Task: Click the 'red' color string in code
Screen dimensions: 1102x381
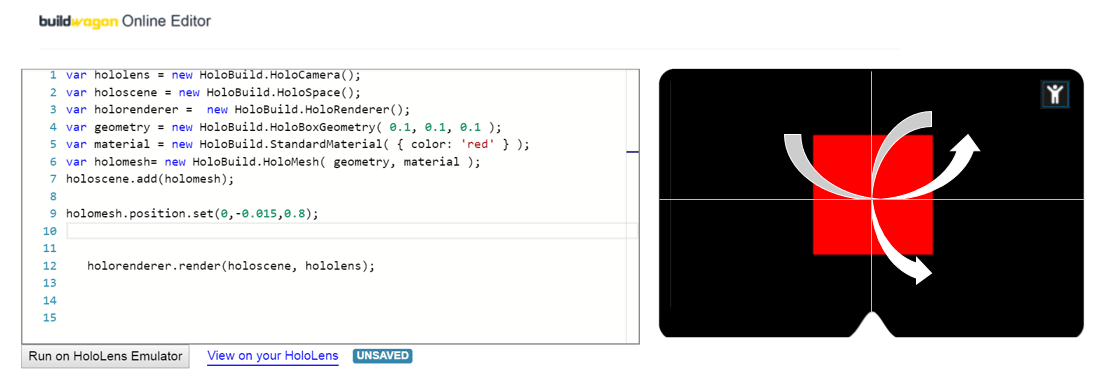Action: pyautogui.click(x=478, y=144)
